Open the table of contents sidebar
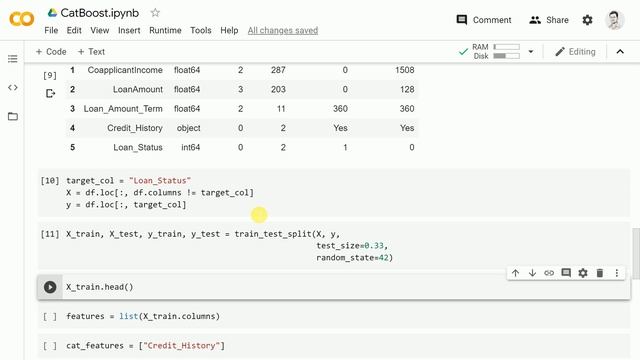 13,59
